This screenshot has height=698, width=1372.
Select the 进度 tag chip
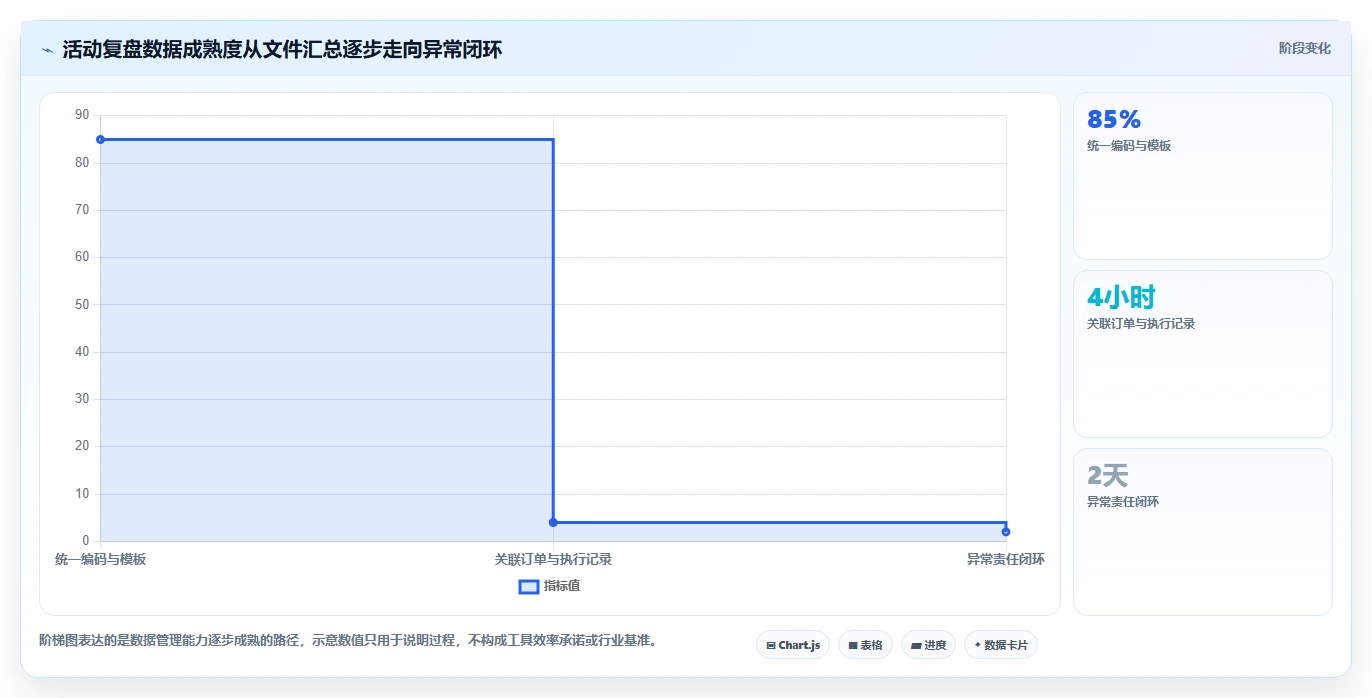(928, 645)
